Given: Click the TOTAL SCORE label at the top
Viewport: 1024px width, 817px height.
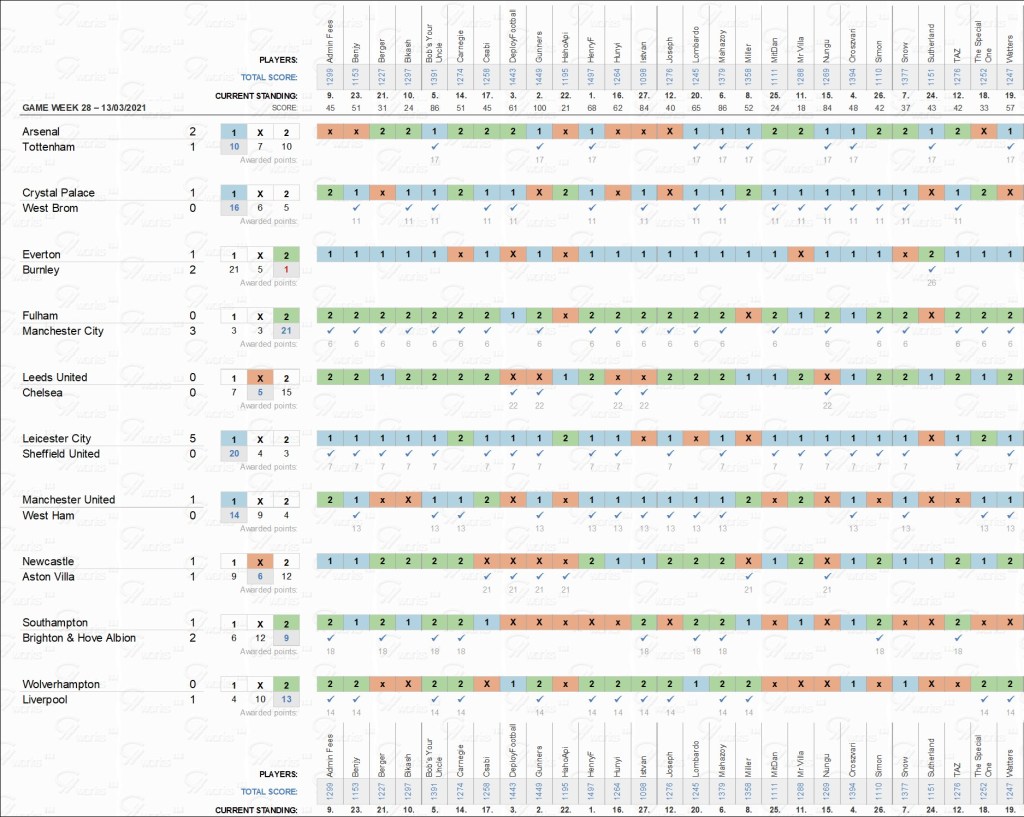Looking at the screenshot, I should coord(269,77).
